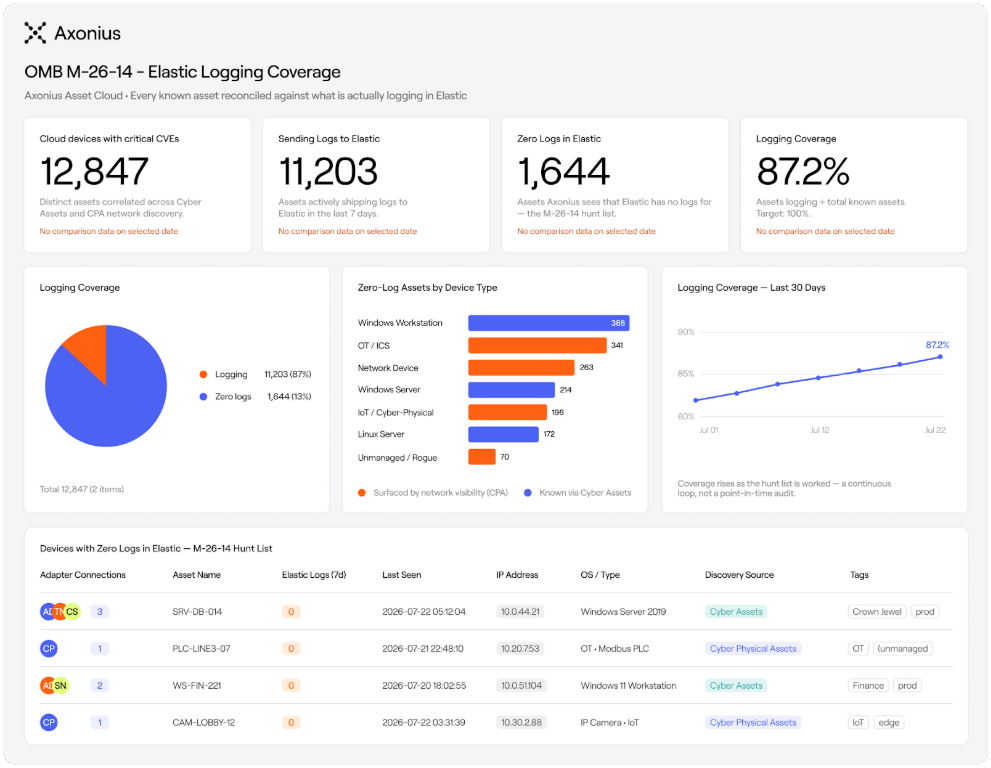Click asset name PLC-LINE3-07
Viewport: 991px width, 768px height.
(202, 649)
